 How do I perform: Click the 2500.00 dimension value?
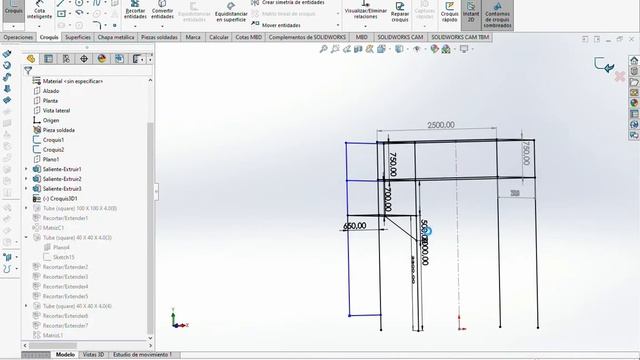[x=441, y=125]
